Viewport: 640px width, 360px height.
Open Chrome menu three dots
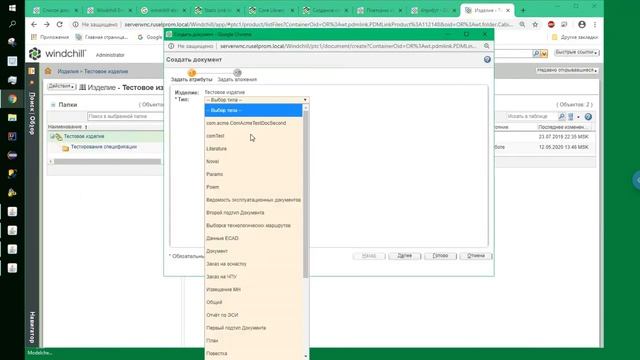point(595,24)
